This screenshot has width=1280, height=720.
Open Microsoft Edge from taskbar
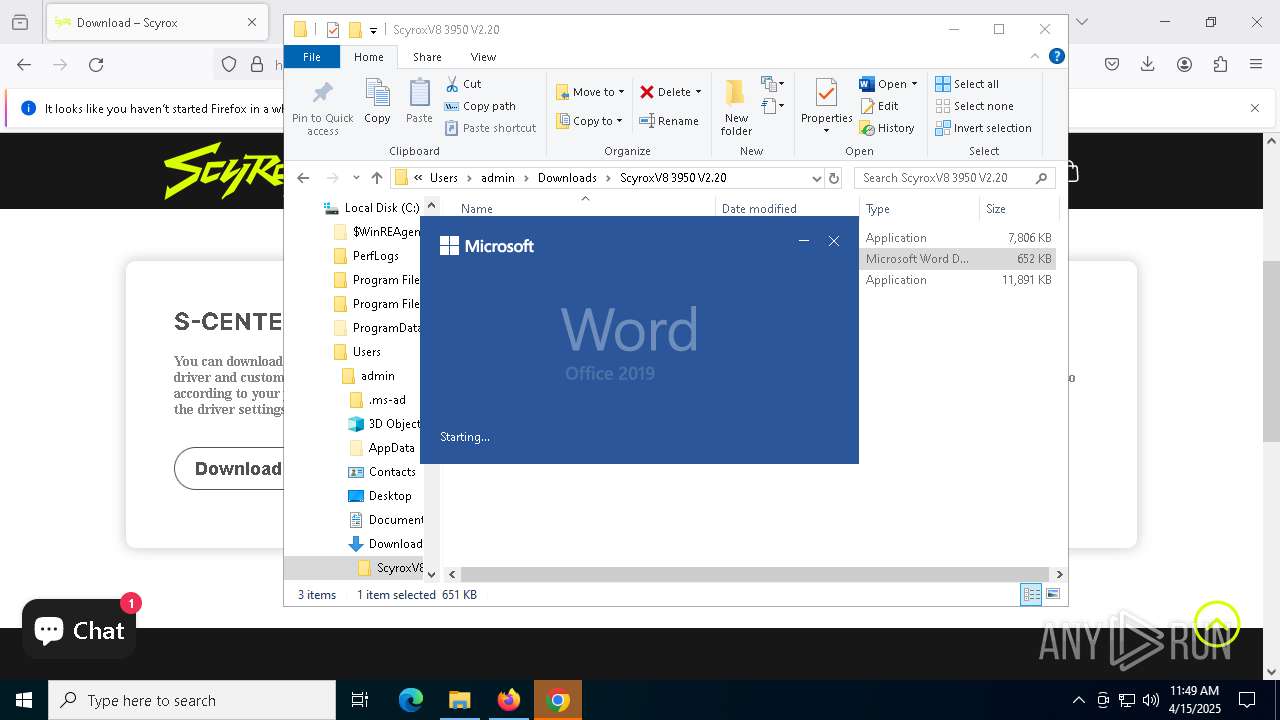click(411, 700)
